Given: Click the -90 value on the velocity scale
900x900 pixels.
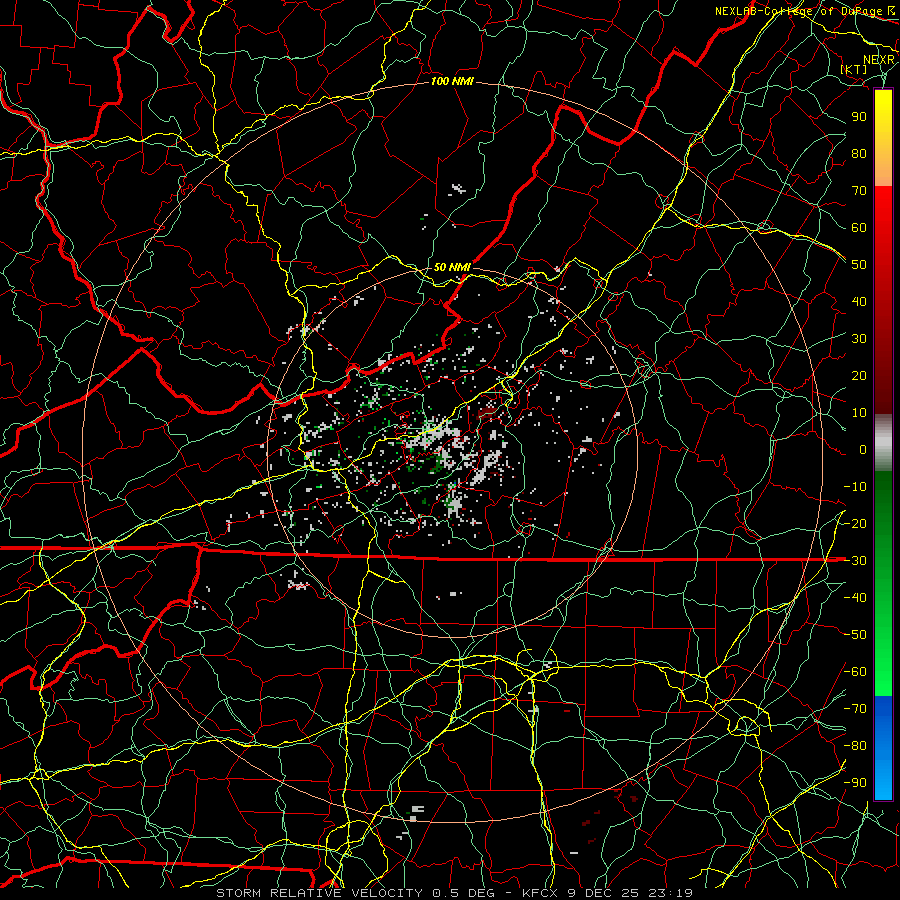Looking at the screenshot, I should click(x=855, y=783).
